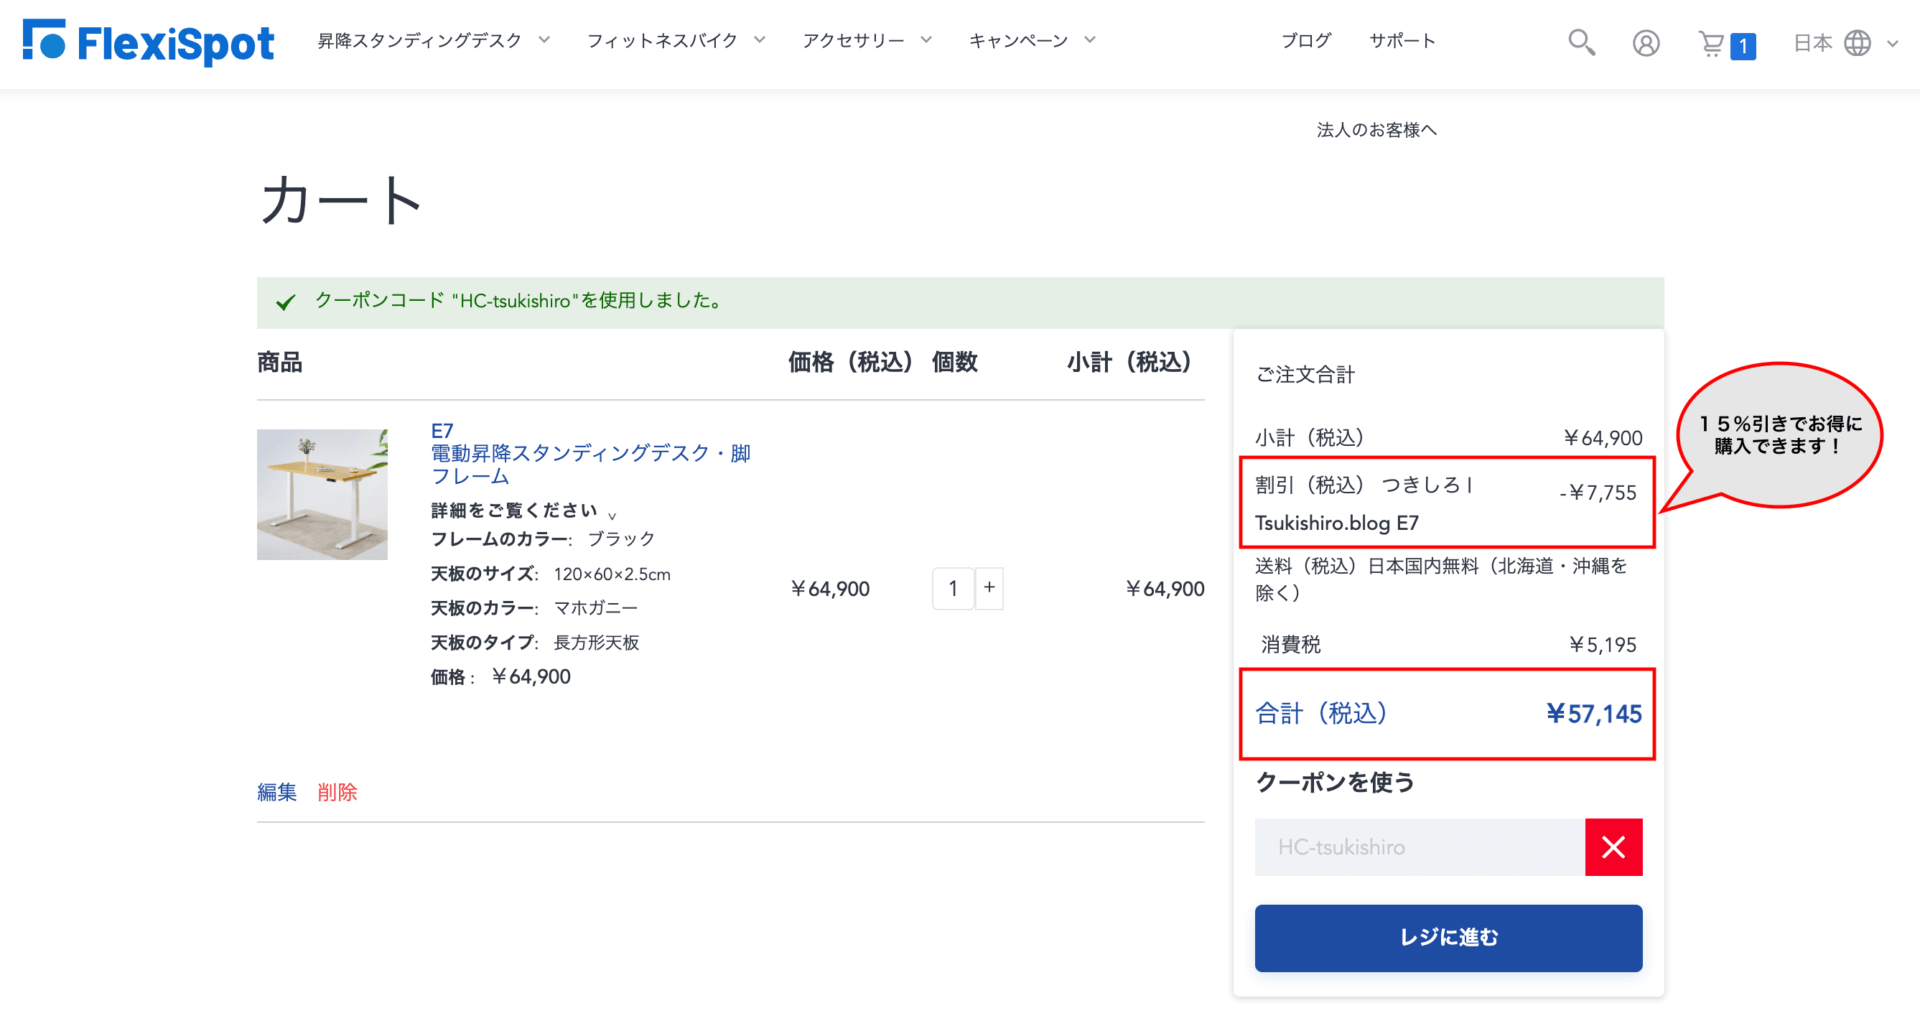
Task: Expand 昇降スタンディングデスク menu
Action: [433, 41]
